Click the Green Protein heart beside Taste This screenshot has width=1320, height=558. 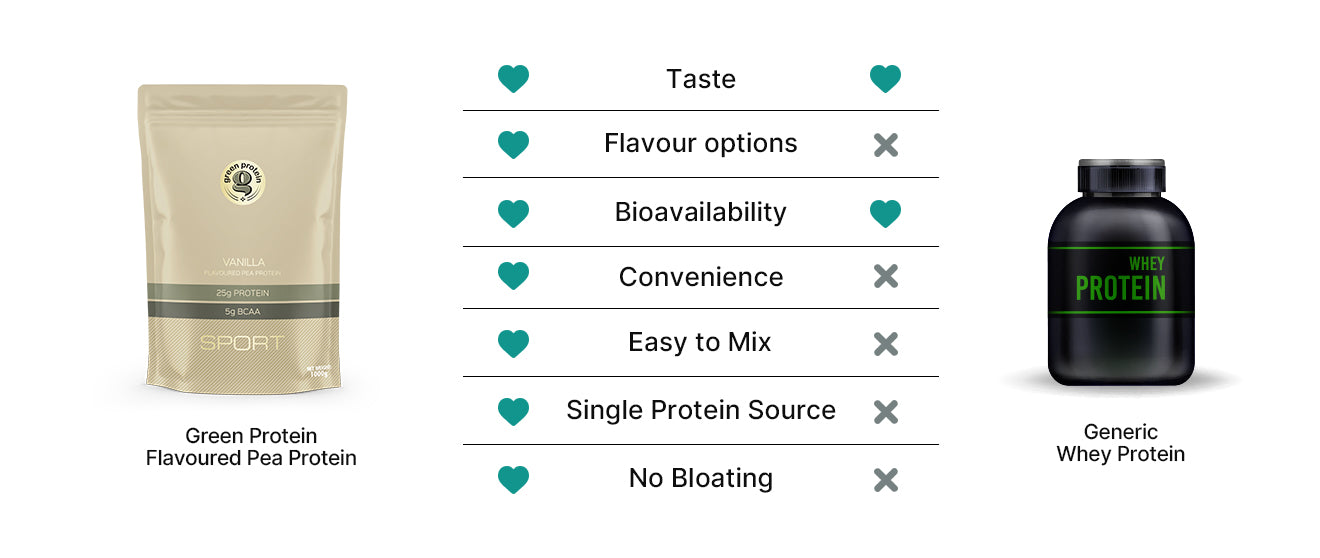tap(513, 79)
